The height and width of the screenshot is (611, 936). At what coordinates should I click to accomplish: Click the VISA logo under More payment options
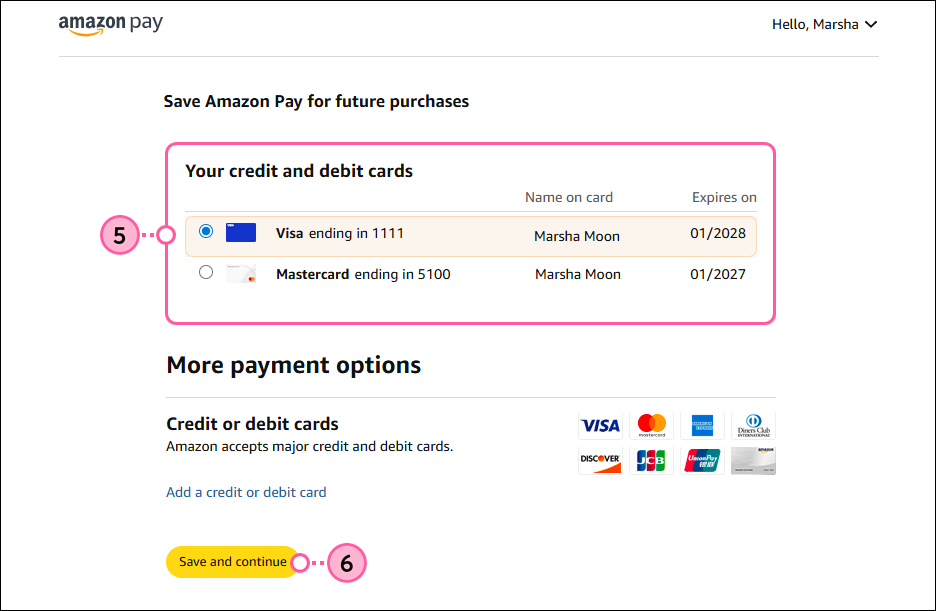click(600, 425)
